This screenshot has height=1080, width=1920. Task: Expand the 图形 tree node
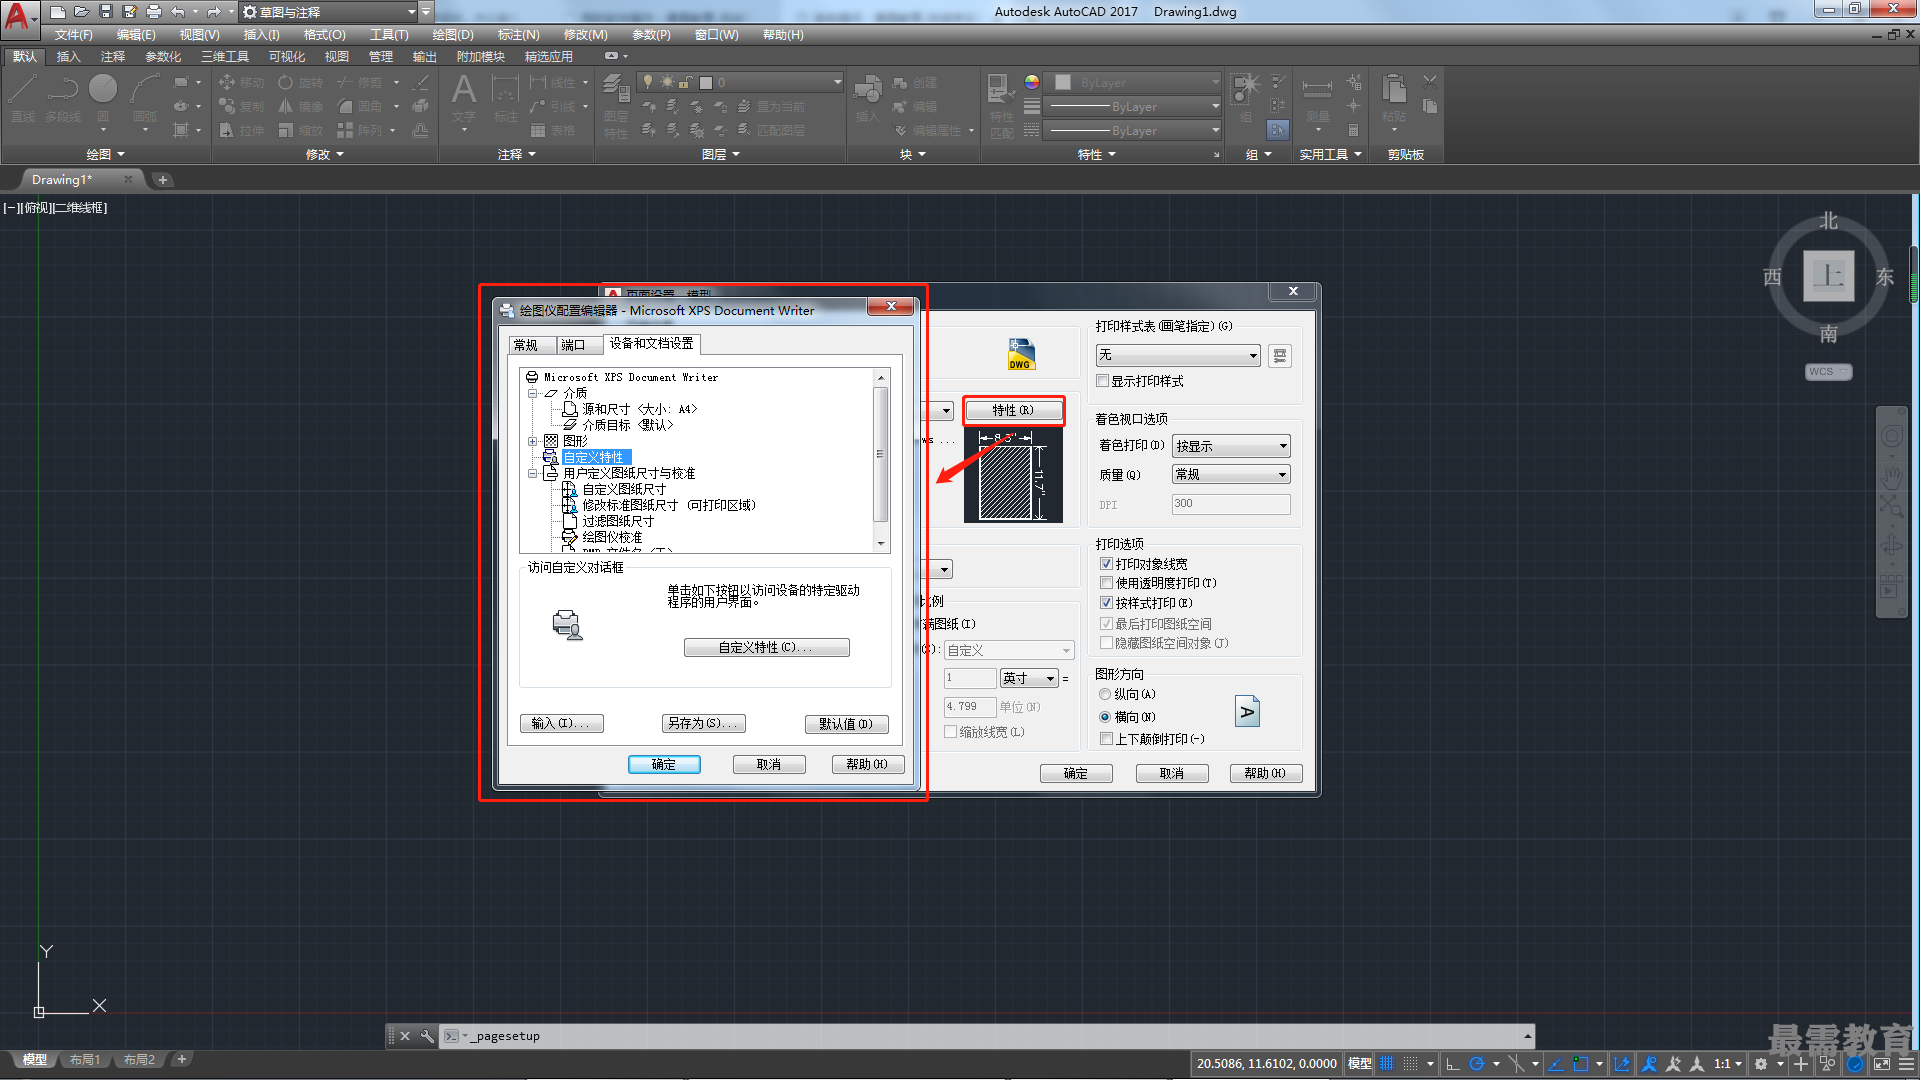533,441
